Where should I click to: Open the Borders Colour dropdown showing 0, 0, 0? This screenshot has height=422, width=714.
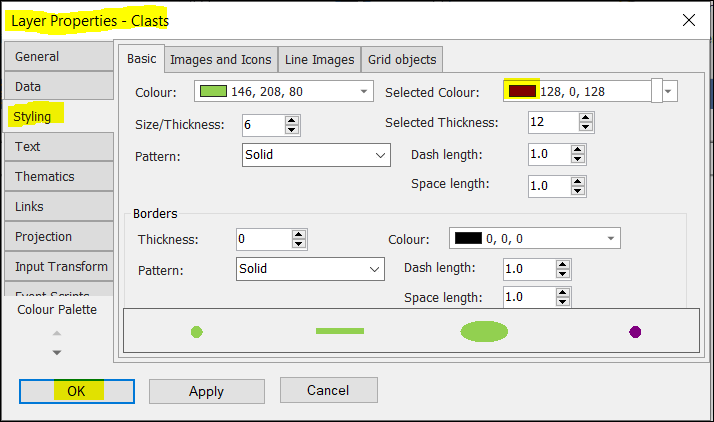610,238
